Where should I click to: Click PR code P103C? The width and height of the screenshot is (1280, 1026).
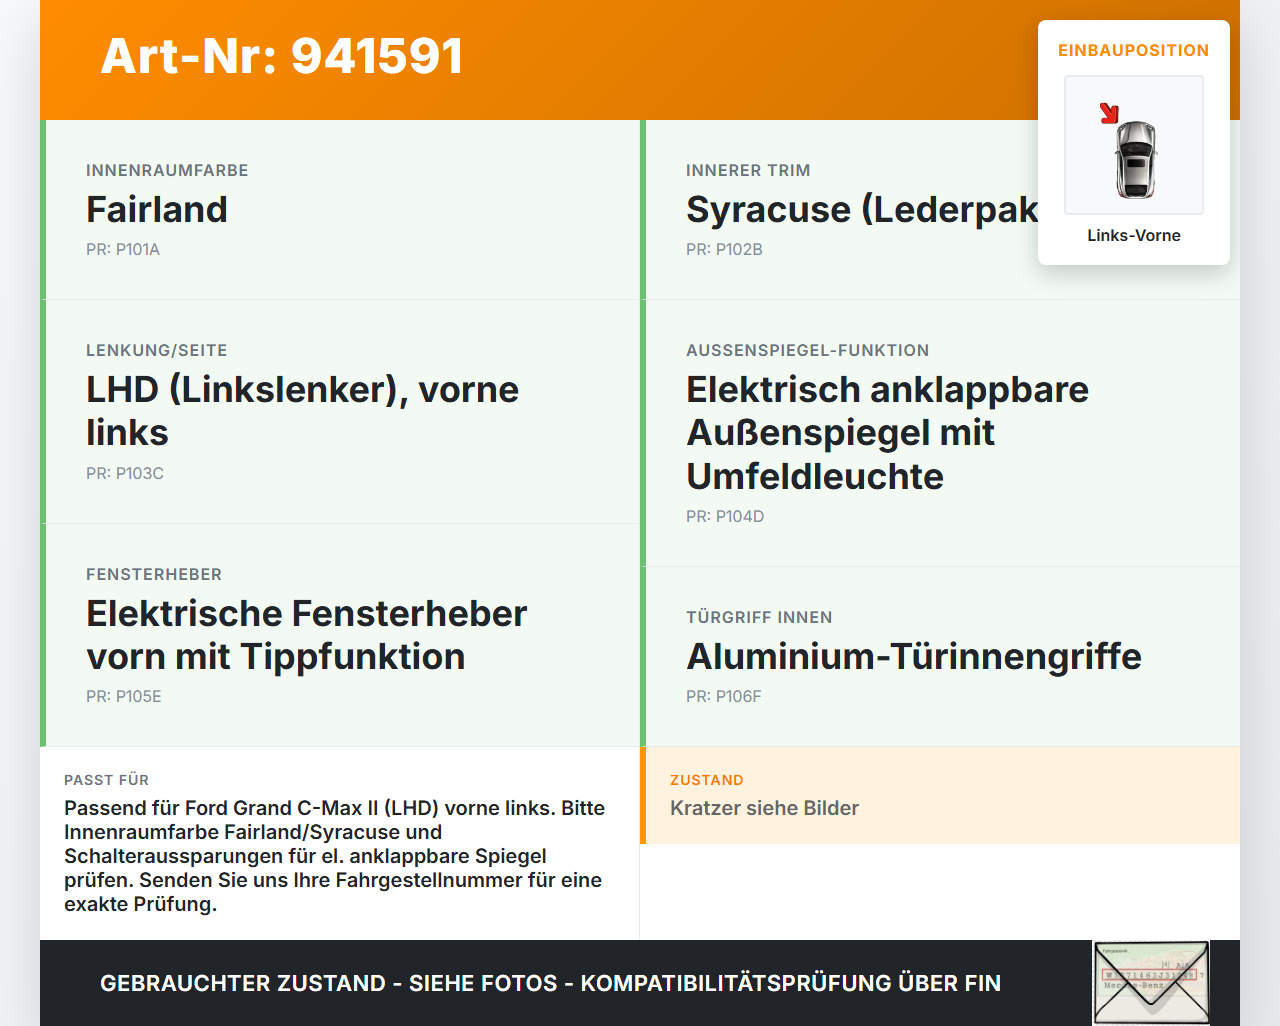[125, 473]
